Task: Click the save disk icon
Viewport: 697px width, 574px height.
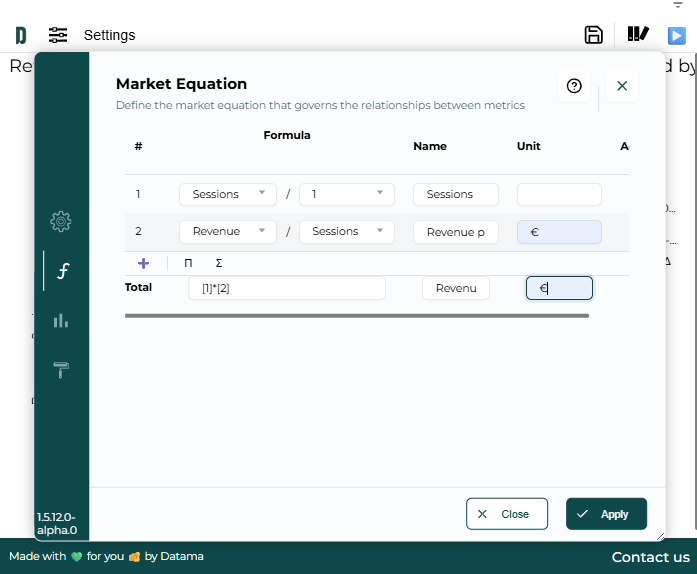Action: 594,35
